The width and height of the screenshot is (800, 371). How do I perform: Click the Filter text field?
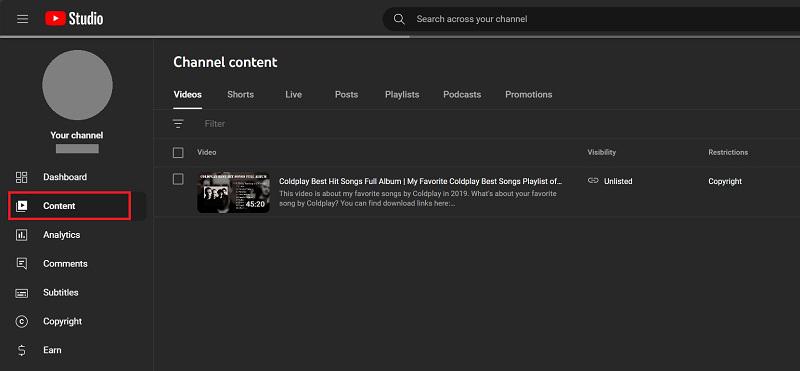coord(215,123)
